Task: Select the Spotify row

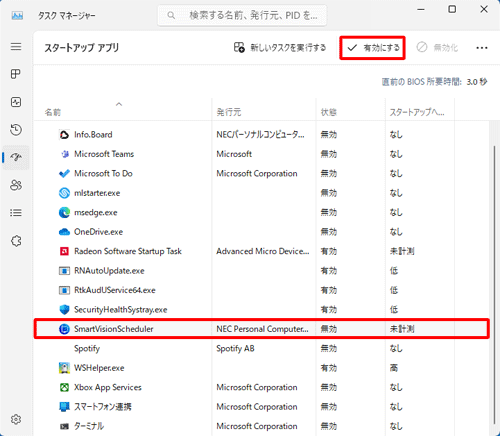Action: click(x=261, y=349)
